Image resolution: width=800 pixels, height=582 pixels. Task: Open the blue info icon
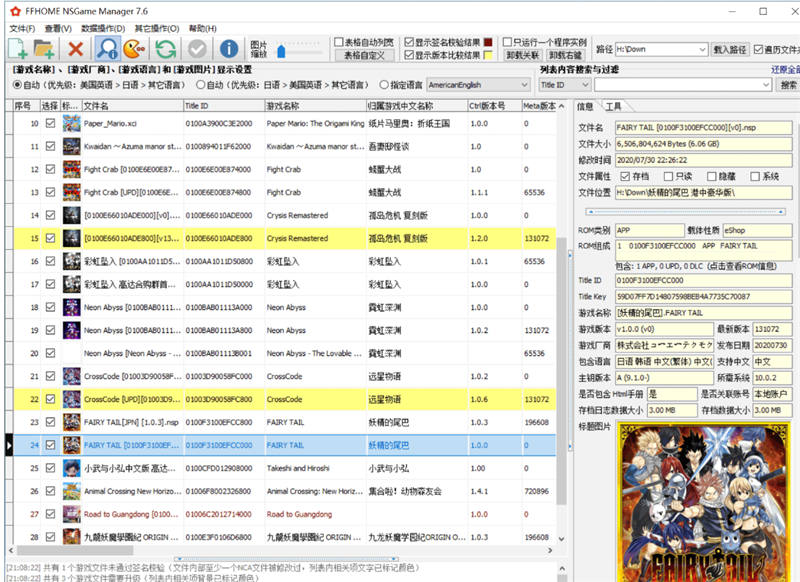(x=229, y=49)
